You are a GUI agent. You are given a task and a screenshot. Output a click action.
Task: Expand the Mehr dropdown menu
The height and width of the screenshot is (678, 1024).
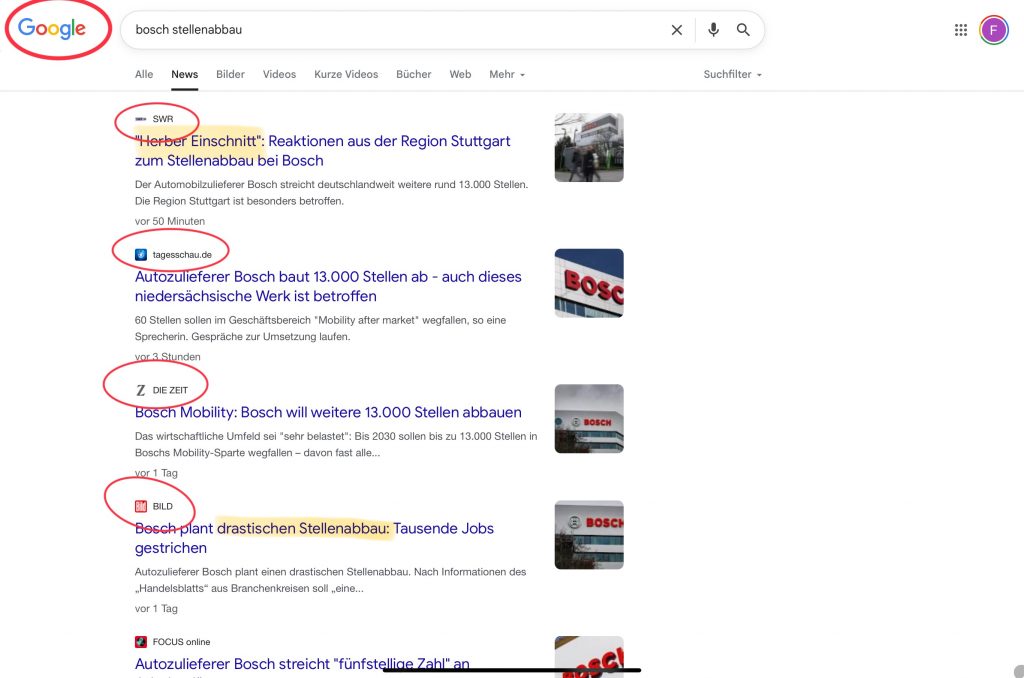coord(507,74)
